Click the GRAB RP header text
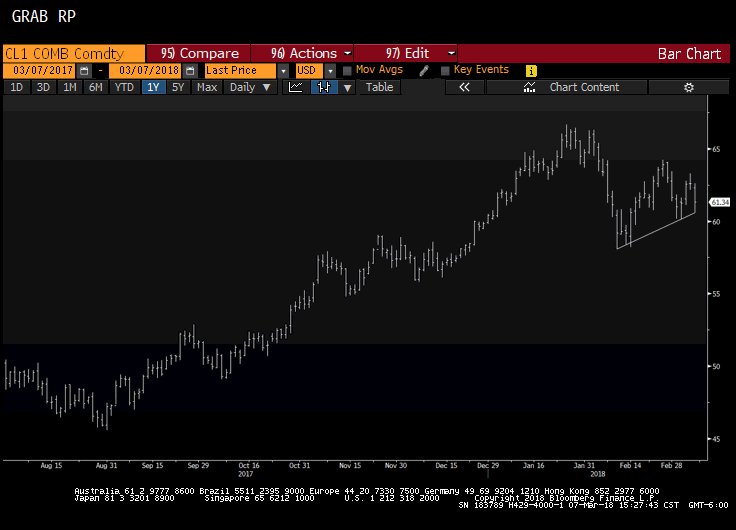736x530 pixels. [43, 17]
